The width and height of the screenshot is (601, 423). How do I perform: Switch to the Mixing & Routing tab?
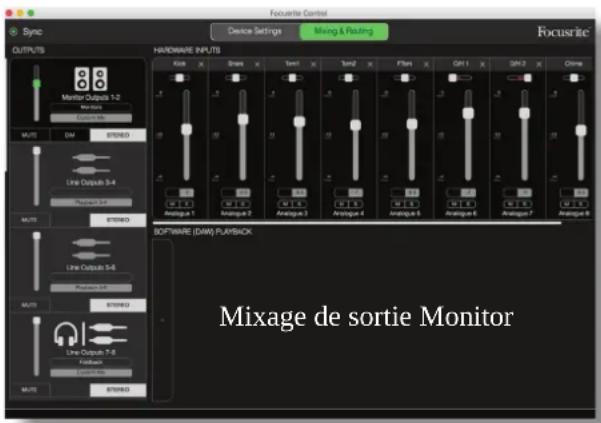click(x=344, y=31)
